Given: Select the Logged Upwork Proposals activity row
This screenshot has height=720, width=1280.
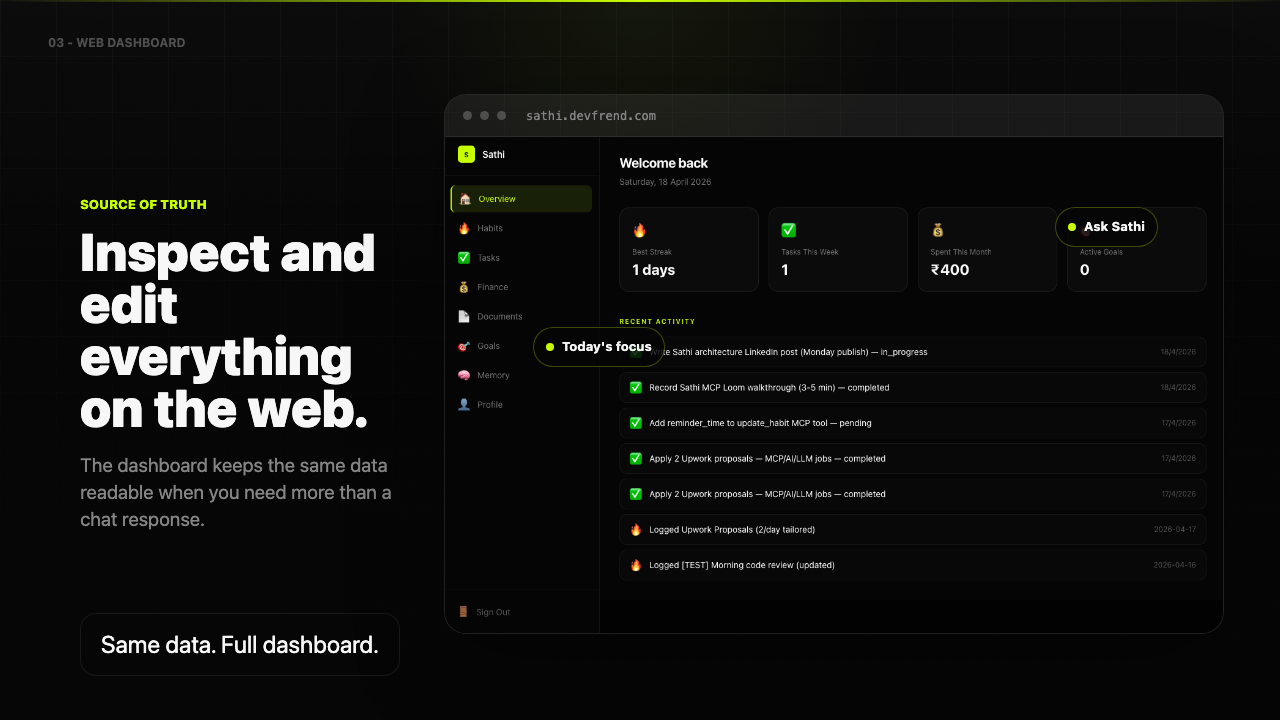Looking at the screenshot, I should pos(913,530).
